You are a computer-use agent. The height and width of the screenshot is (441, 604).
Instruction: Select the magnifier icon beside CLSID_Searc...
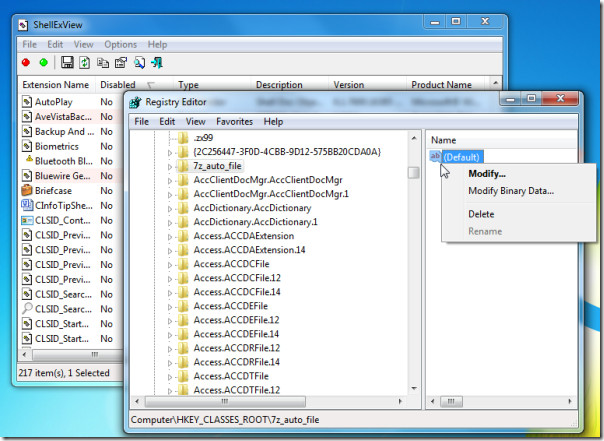pyautogui.click(x=27, y=308)
